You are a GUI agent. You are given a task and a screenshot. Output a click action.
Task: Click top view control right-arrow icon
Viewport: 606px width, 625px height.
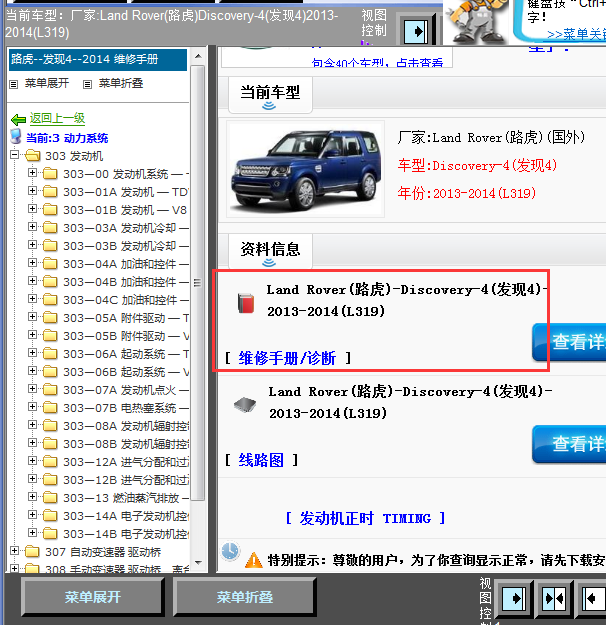[x=416, y=31]
